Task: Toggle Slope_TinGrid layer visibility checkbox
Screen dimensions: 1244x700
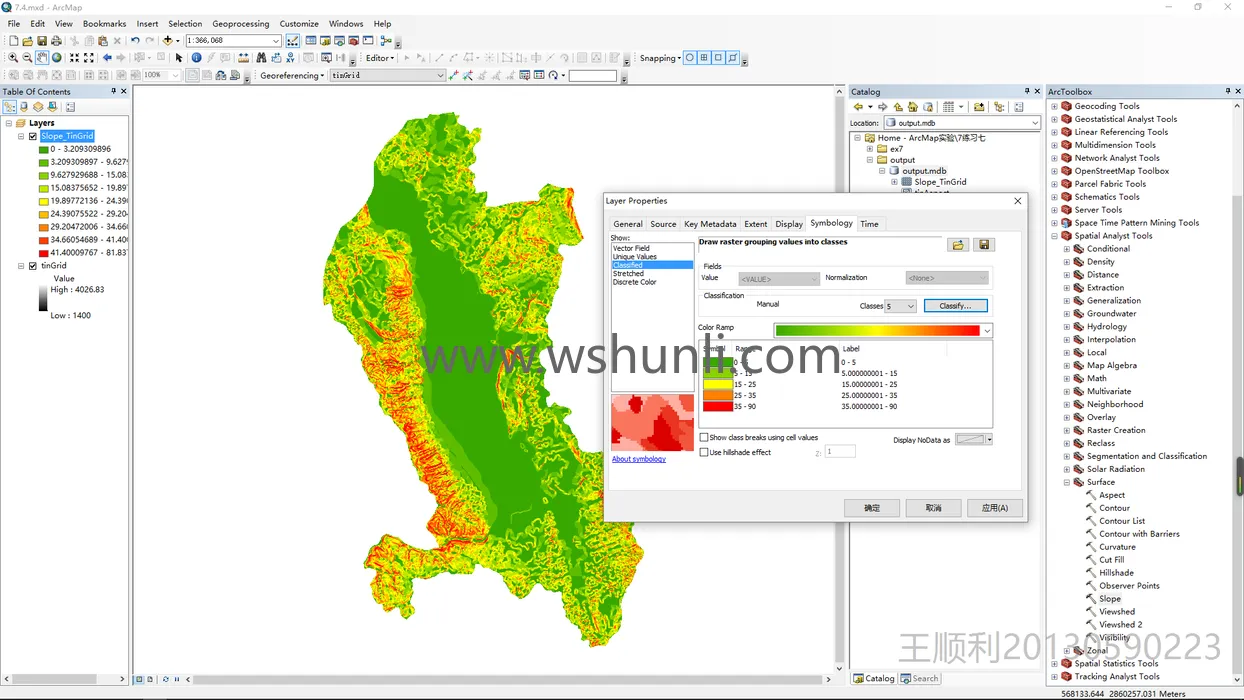Action: (x=33, y=136)
